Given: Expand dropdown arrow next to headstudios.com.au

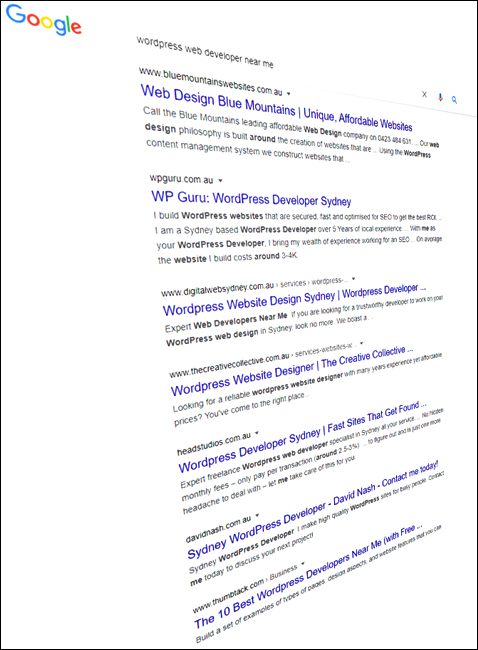Looking at the screenshot, I should pyautogui.click(x=257, y=432).
